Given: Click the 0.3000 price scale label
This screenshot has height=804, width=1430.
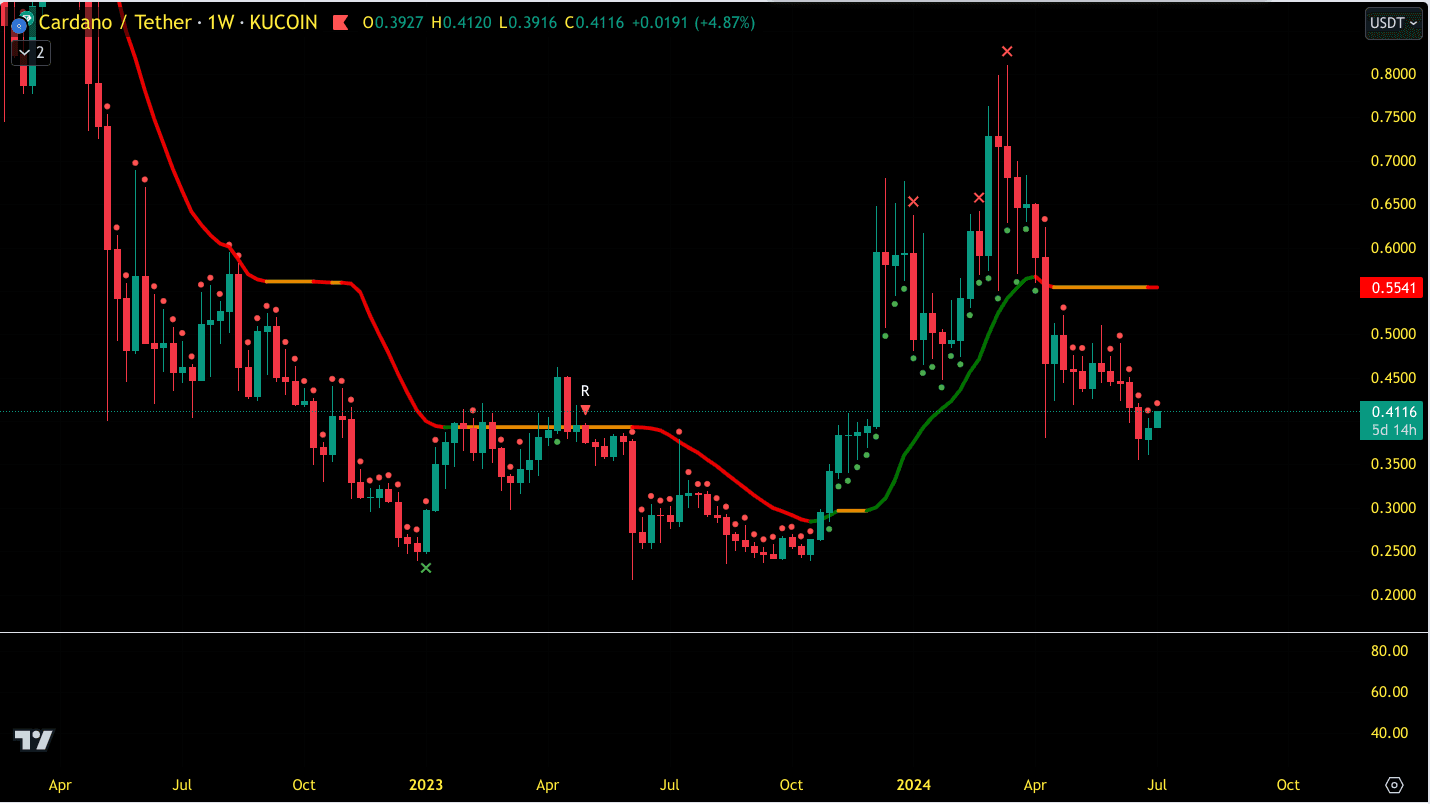Looking at the screenshot, I should coord(1393,508).
